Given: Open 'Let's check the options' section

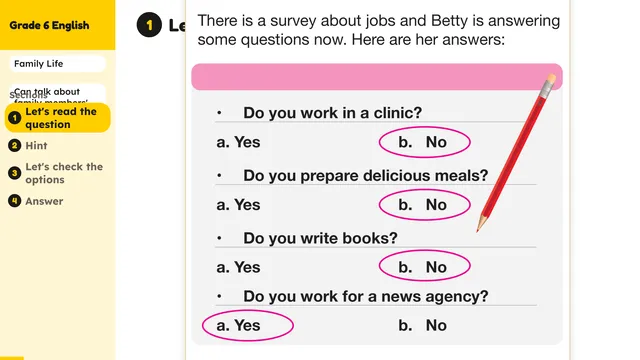Looking at the screenshot, I should click(64, 173).
